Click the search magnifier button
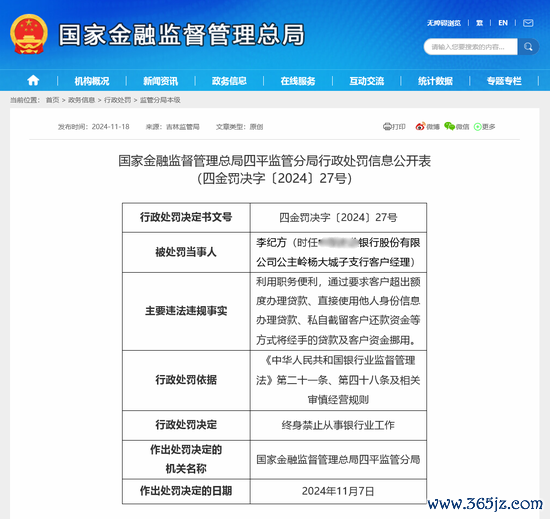The height and width of the screenshot is (519, 550). (x=528, y=47)
